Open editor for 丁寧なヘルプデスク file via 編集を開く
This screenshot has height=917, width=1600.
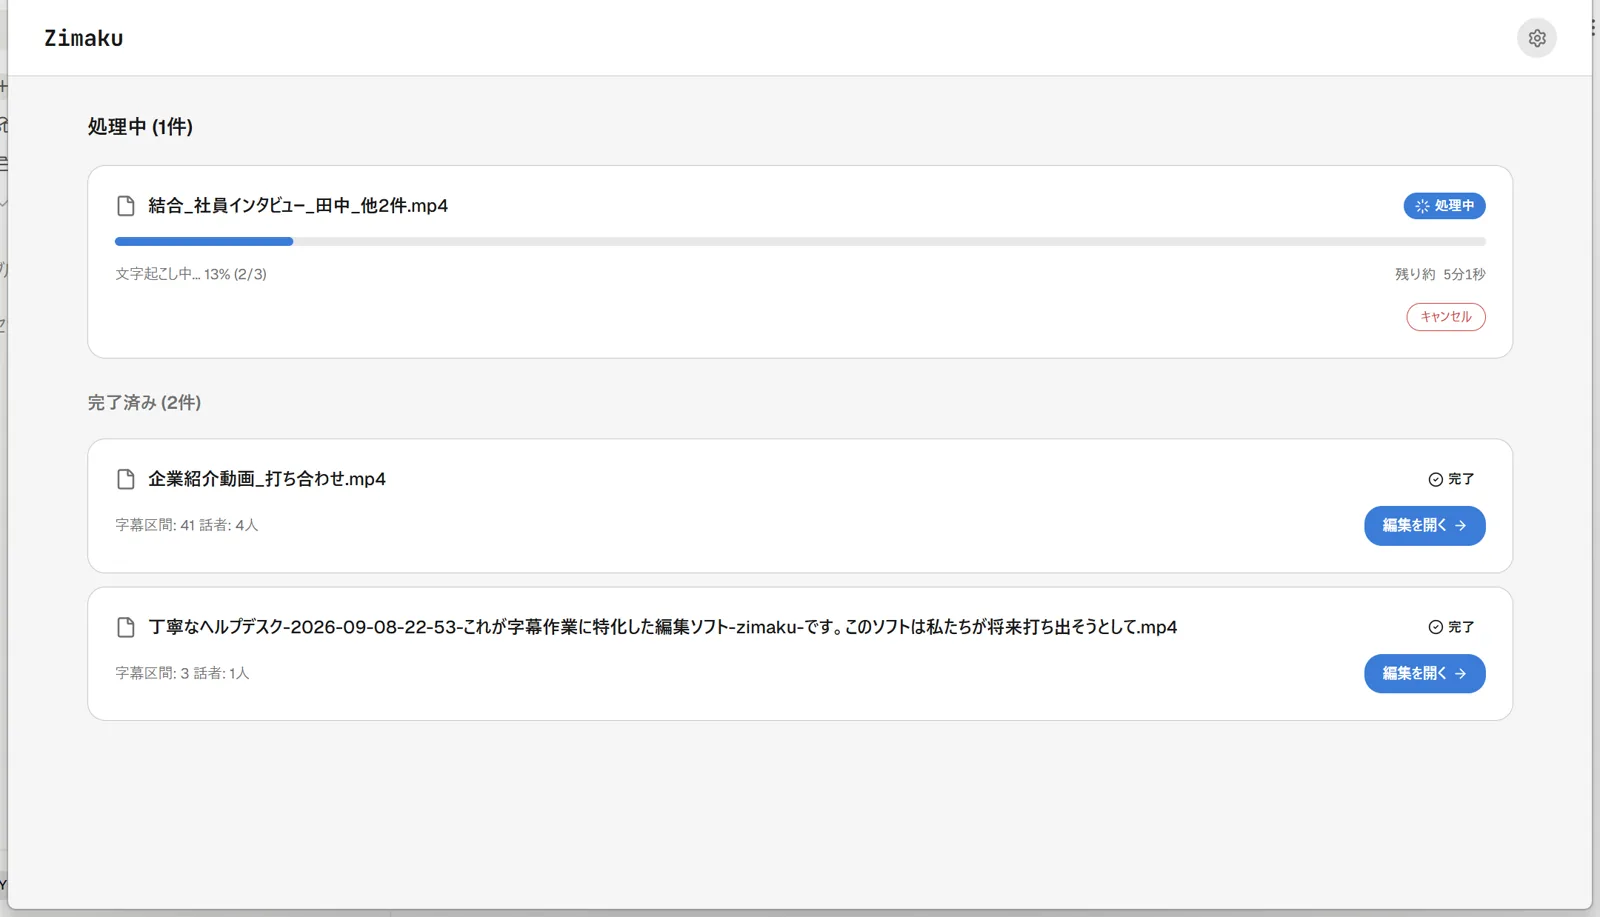pyautogui.click(x=1424, y=674)
